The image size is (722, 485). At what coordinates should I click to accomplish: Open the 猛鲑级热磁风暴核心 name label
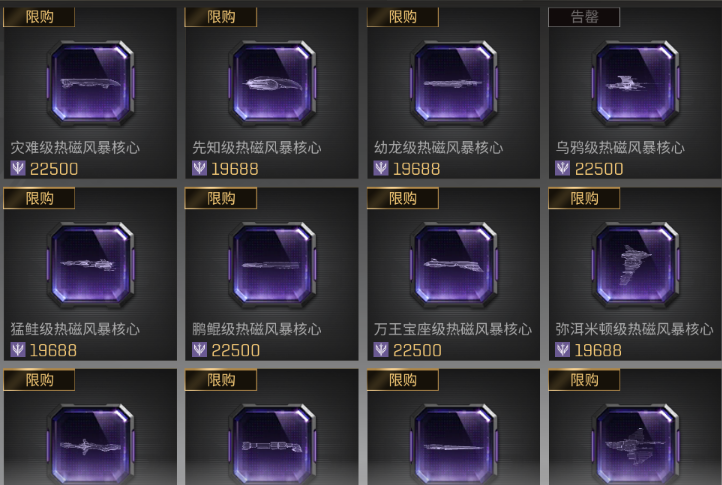tap(75, 329)
